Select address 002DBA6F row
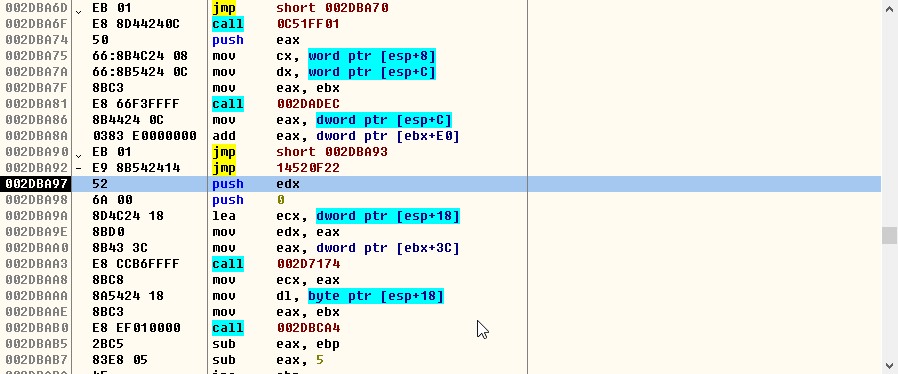 click(x=37, y=24)
